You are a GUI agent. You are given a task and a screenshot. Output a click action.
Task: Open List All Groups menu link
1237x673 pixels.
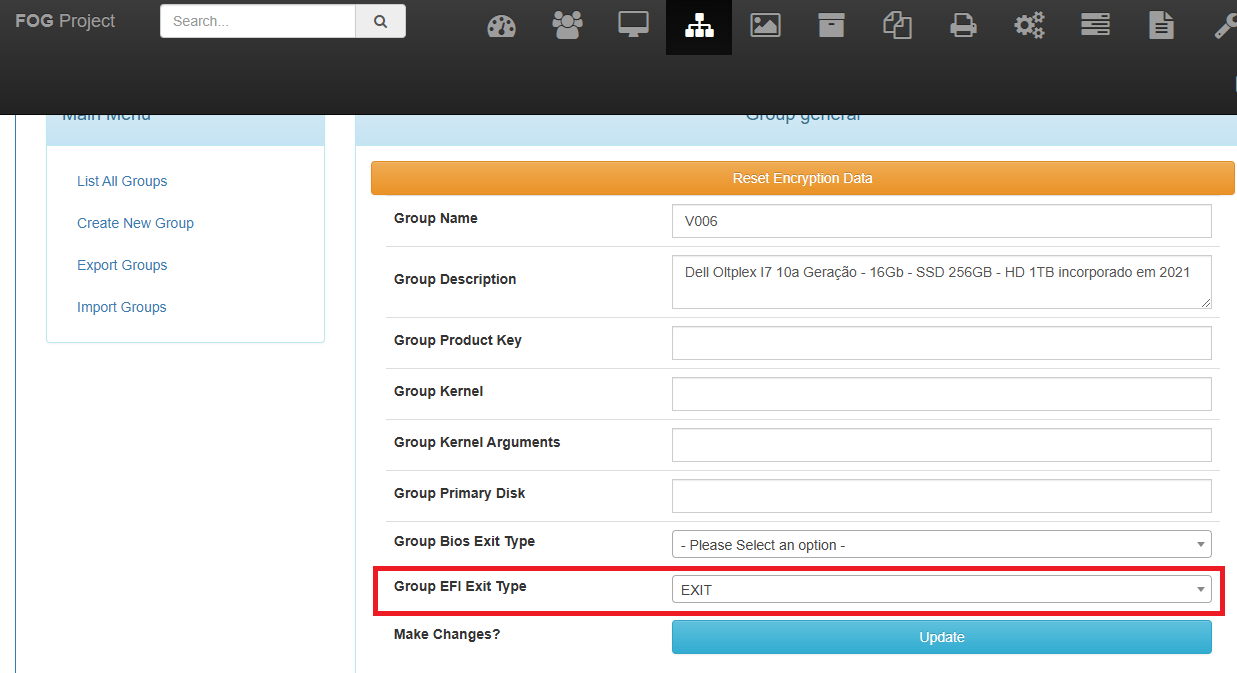[122, 181]
